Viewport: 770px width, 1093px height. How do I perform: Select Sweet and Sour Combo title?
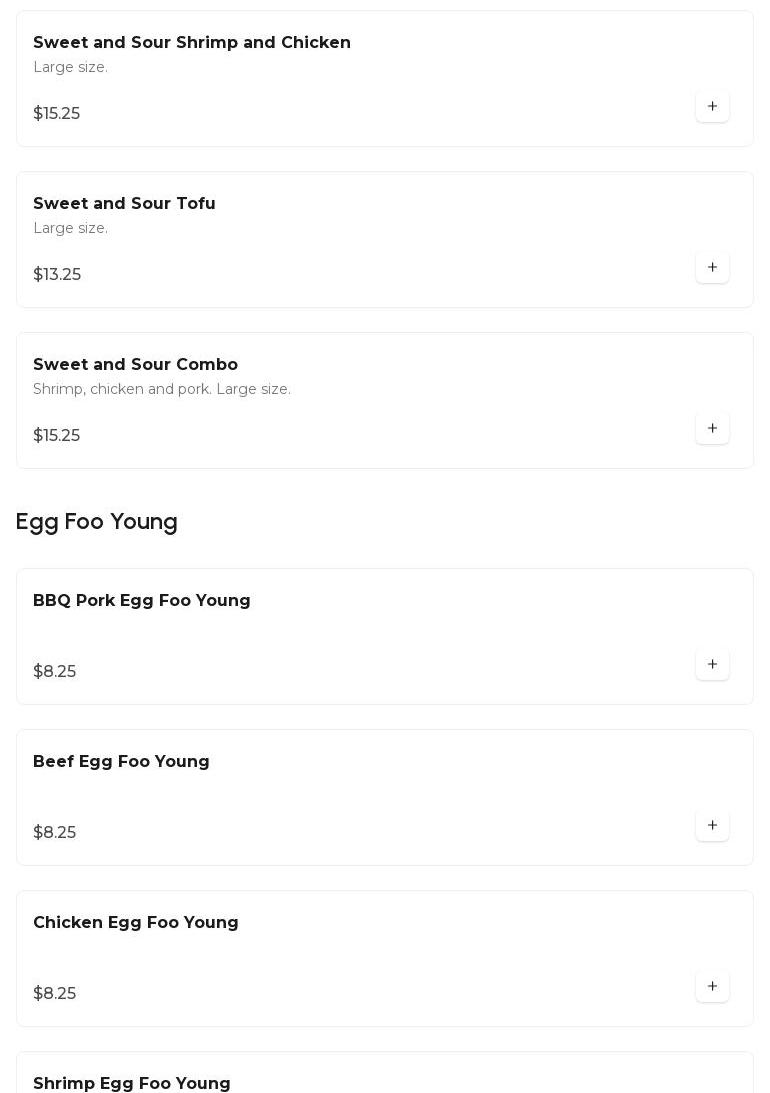135,365
